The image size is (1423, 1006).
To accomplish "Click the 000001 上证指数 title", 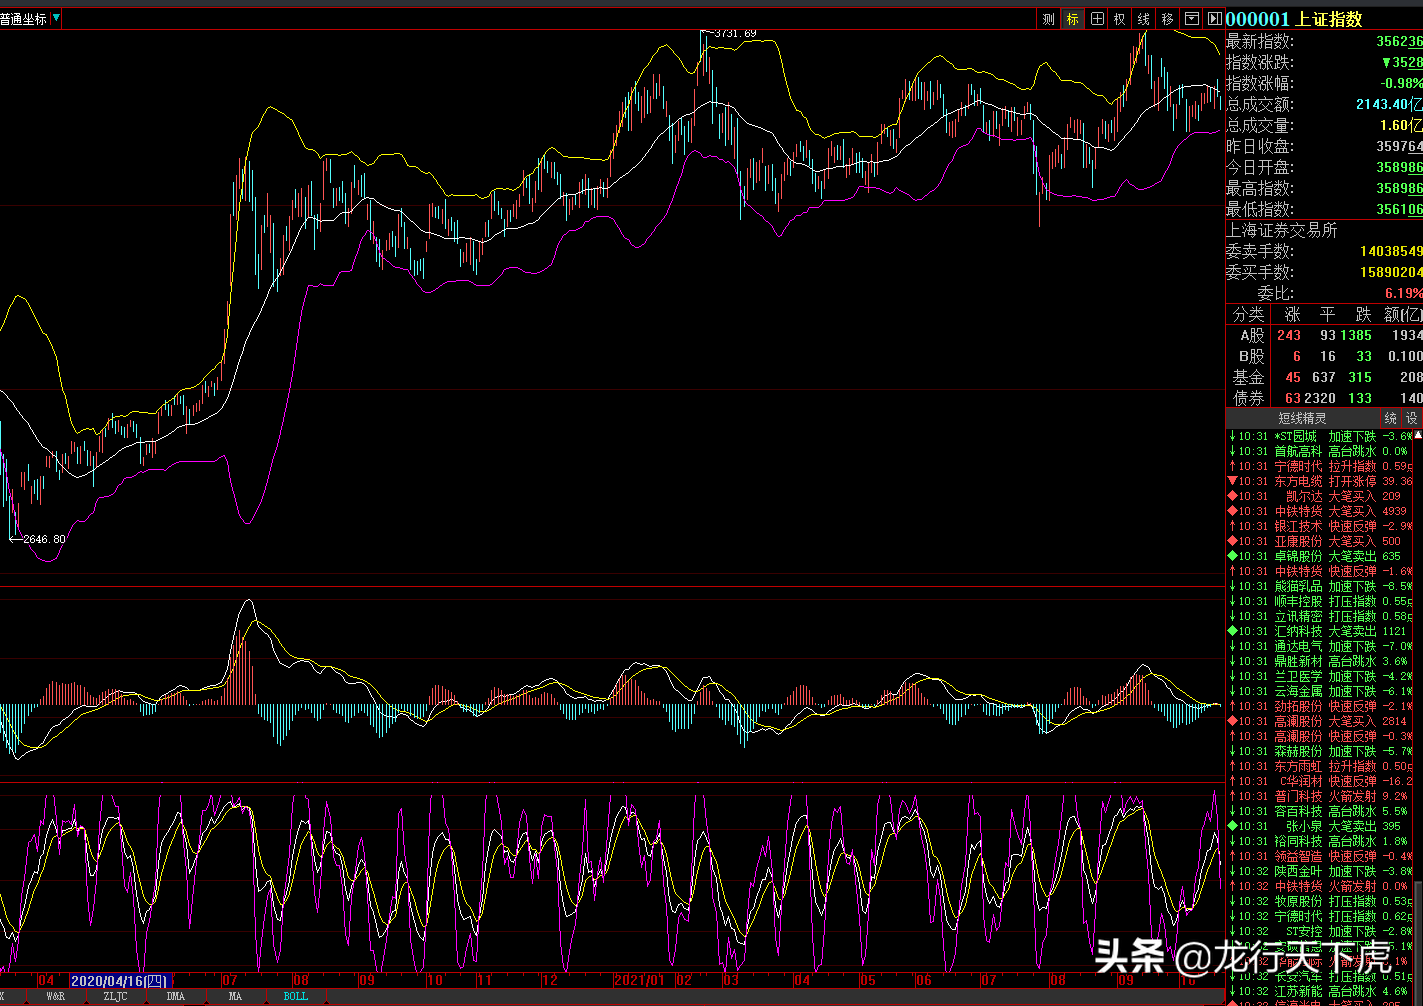I will point(1294,19).
